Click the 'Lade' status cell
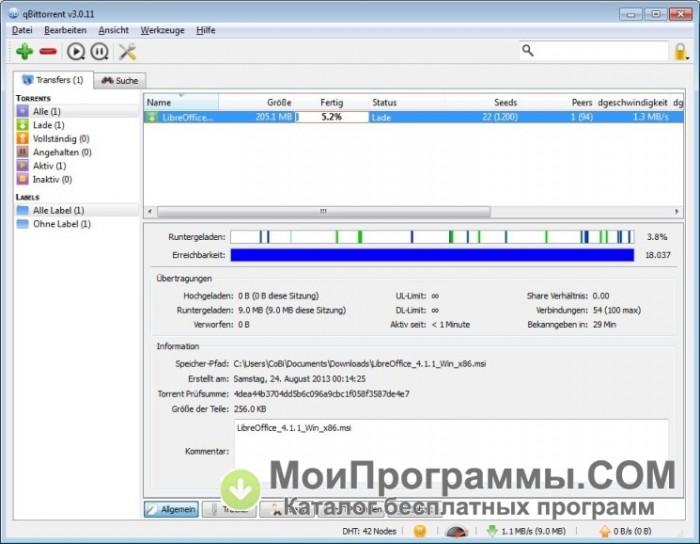700x544 pixels. pyautogui.click(x=381, y=117)
